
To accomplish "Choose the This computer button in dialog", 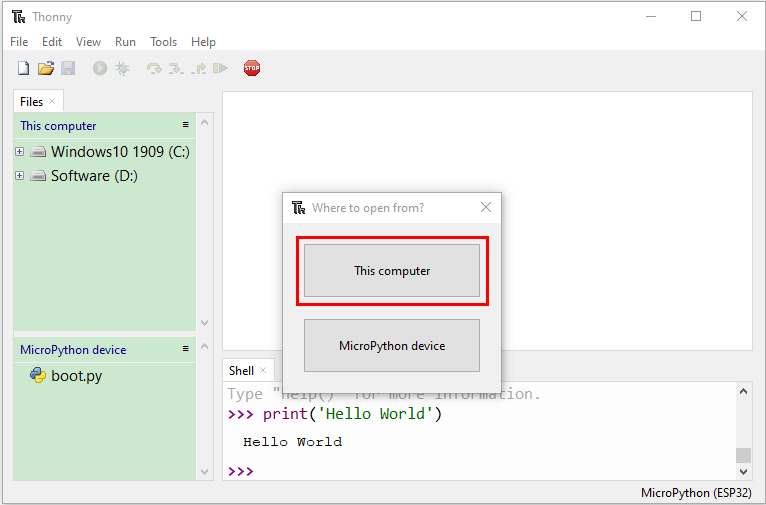I will [x=392, y=271].
